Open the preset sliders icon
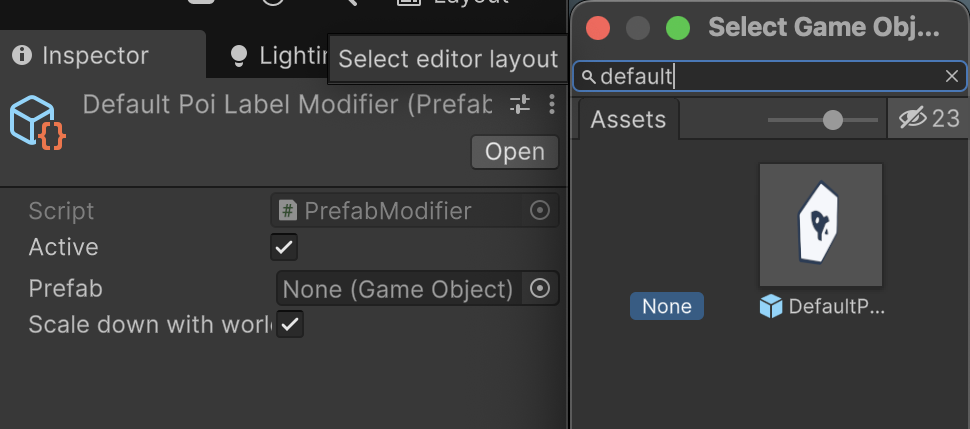The image size is (970, 429). pyautogui.click(x=520, y=104)
